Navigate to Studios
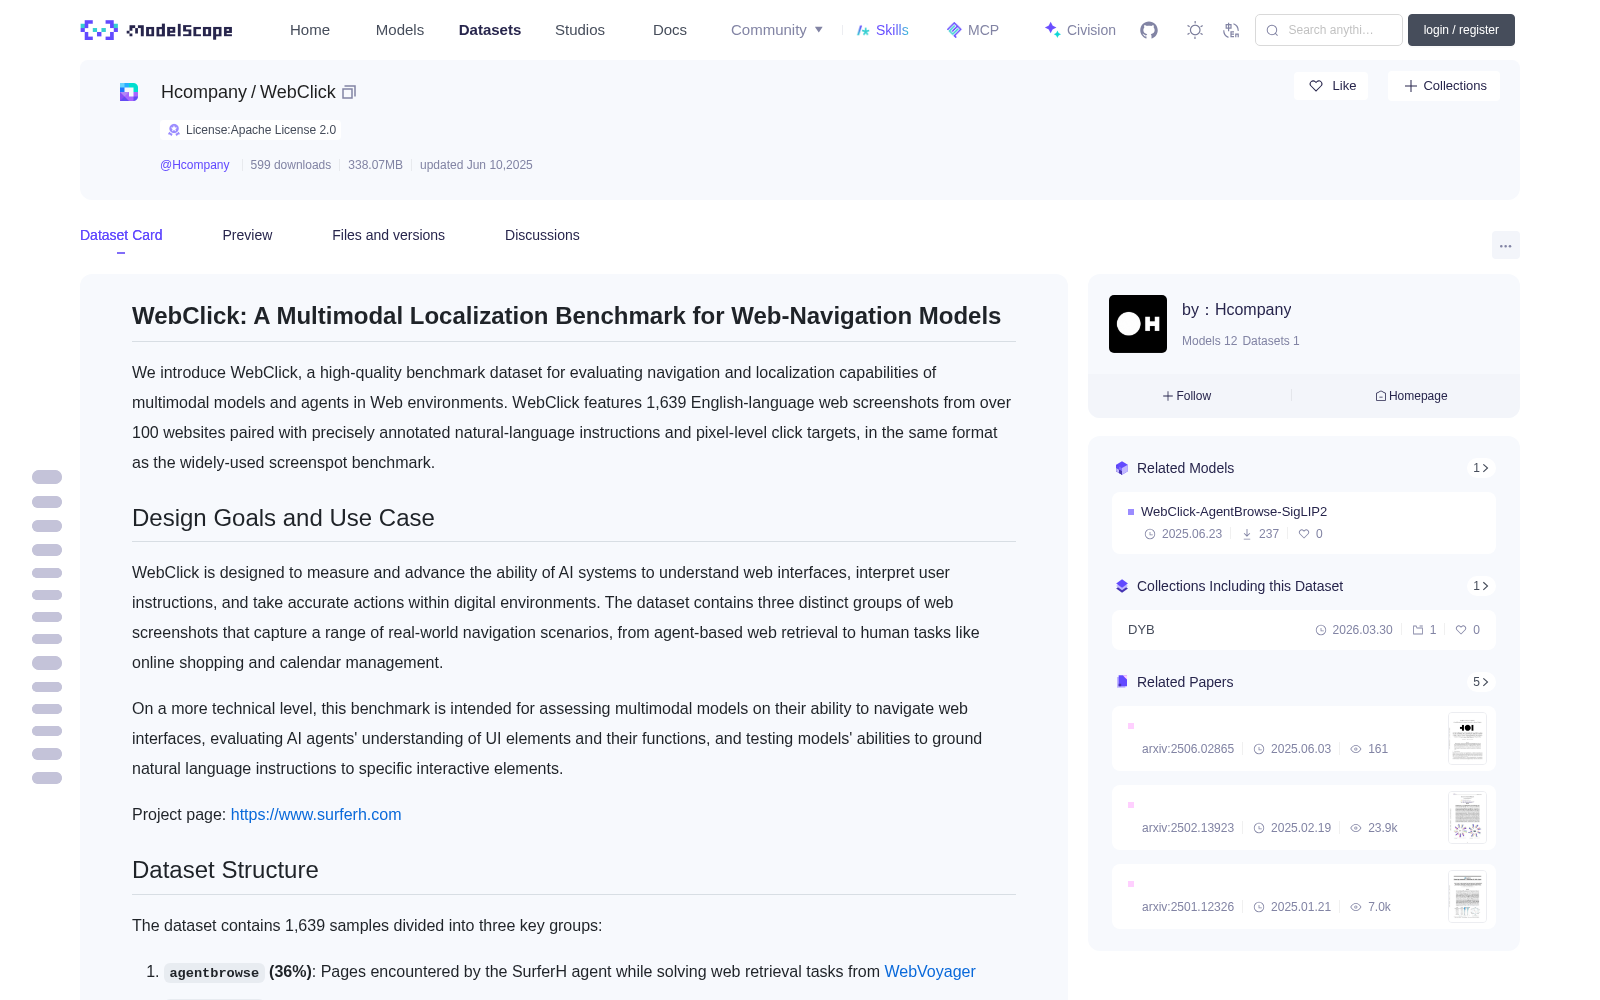Screen dimensions: 1600x1000 (x=580, y=30)
